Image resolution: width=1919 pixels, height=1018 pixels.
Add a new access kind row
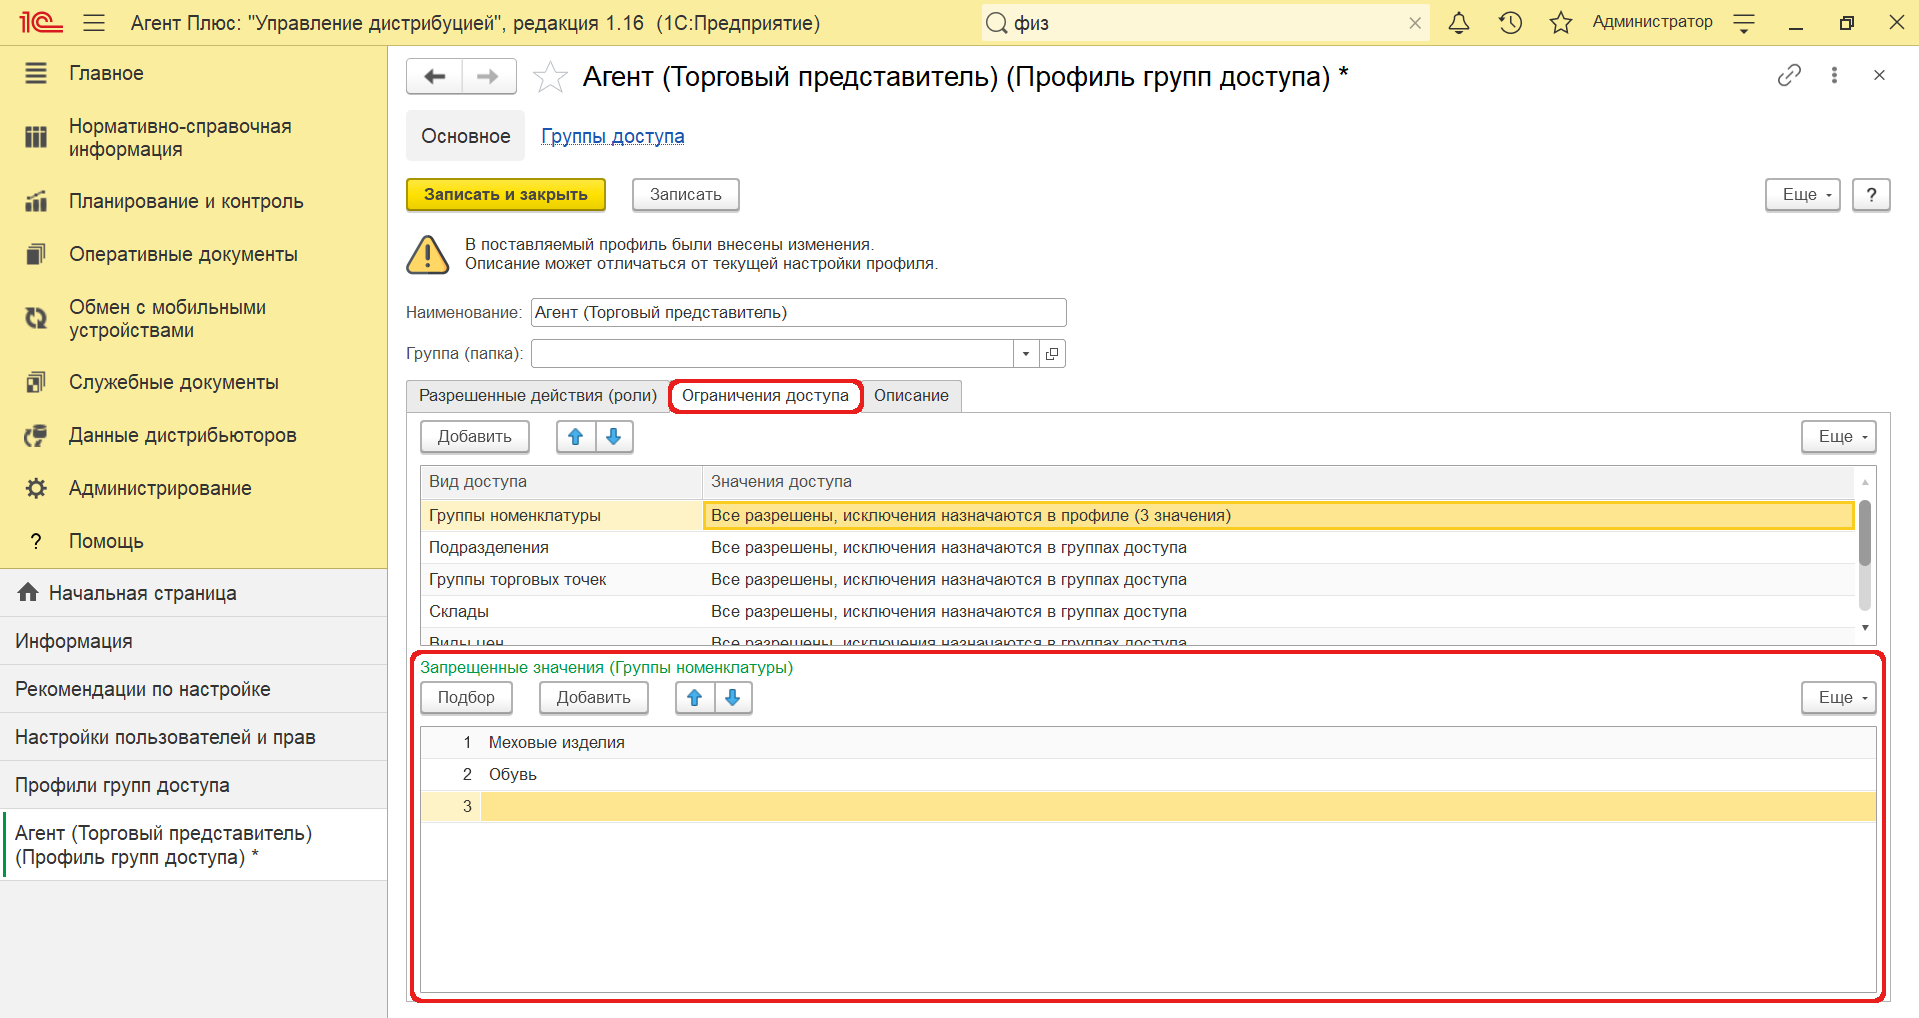475,437
